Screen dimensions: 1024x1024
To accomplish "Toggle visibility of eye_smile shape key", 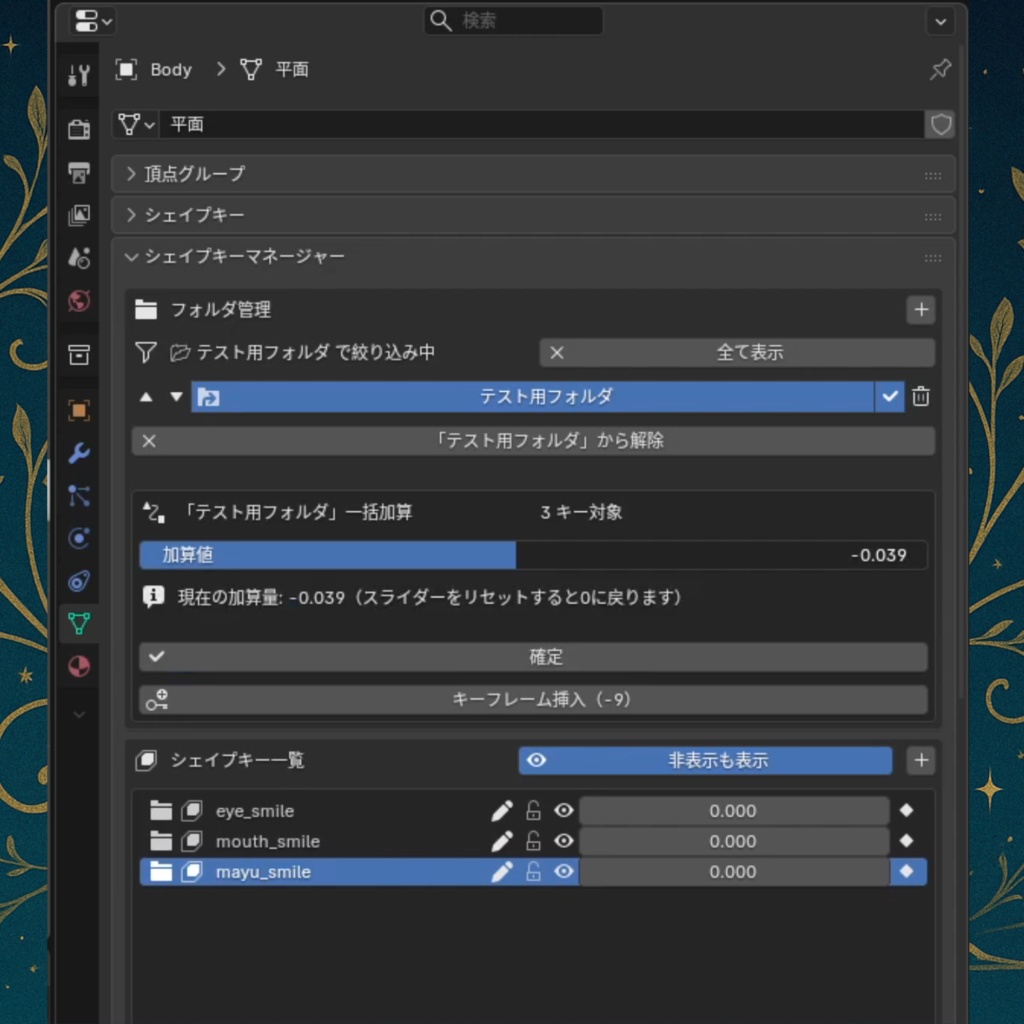I will 563,810.
